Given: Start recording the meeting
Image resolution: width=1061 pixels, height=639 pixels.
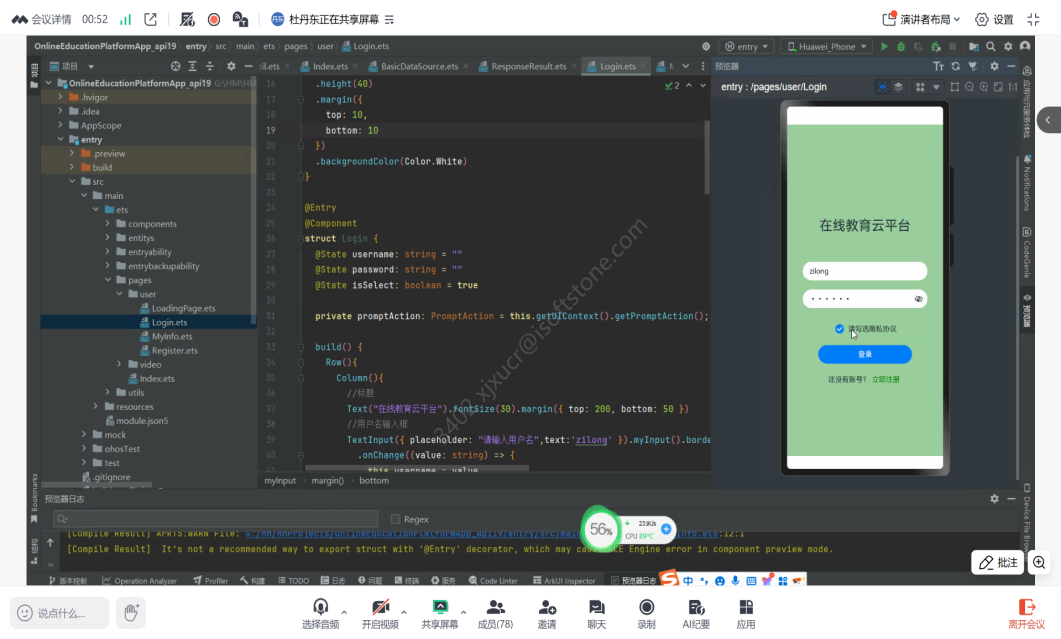Looking at the screenshot, I should pos(646,612).
